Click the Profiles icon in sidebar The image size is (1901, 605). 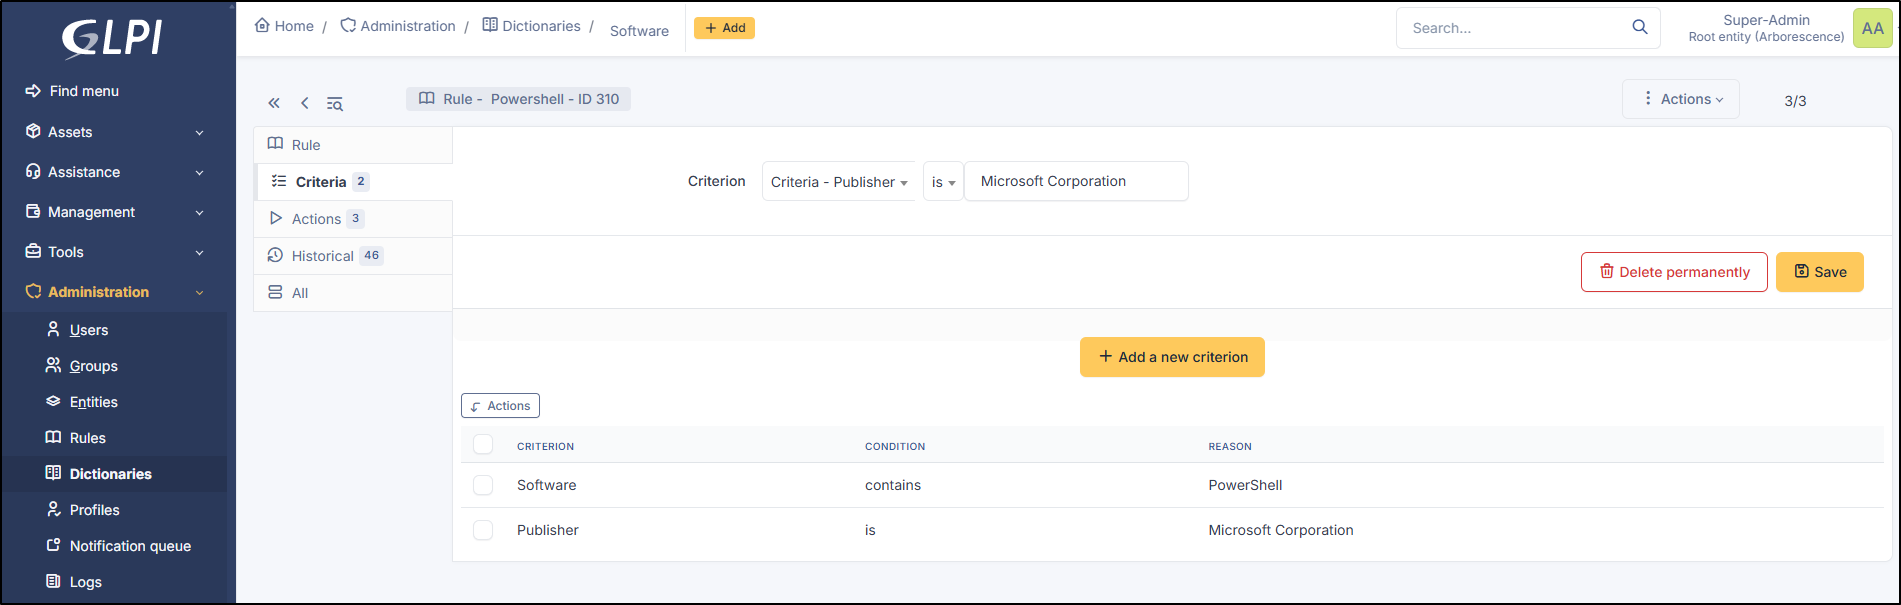point(54,509)
